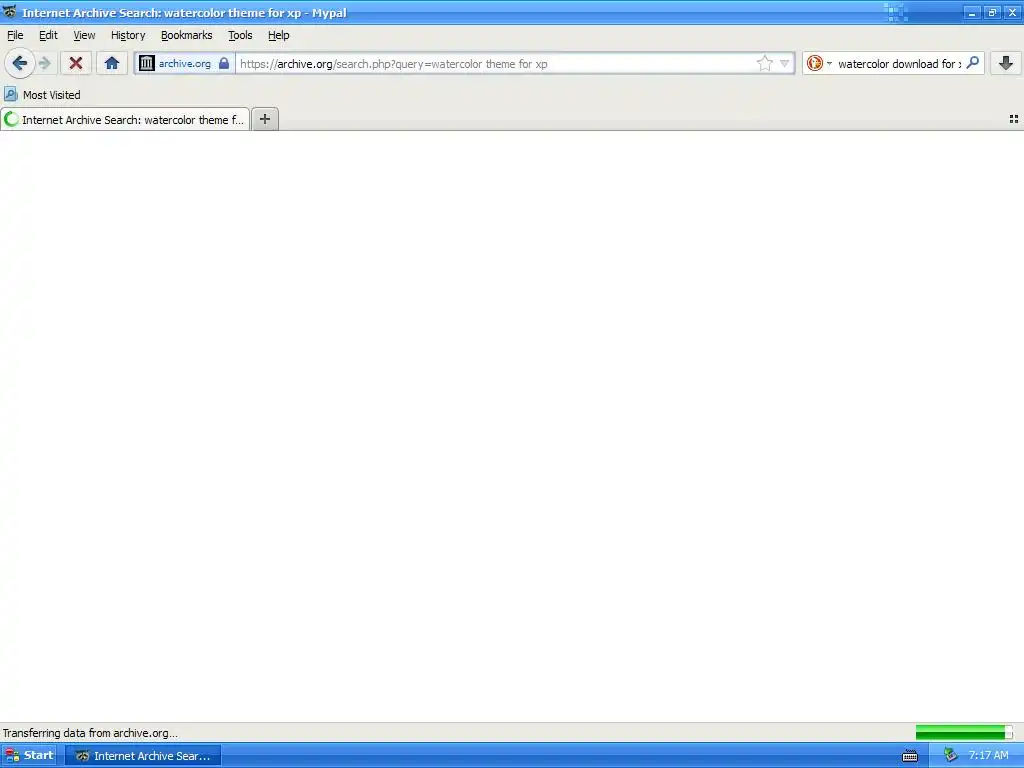Open the Bookmarks menu
1024x768 pixels.
coord(187,35)
